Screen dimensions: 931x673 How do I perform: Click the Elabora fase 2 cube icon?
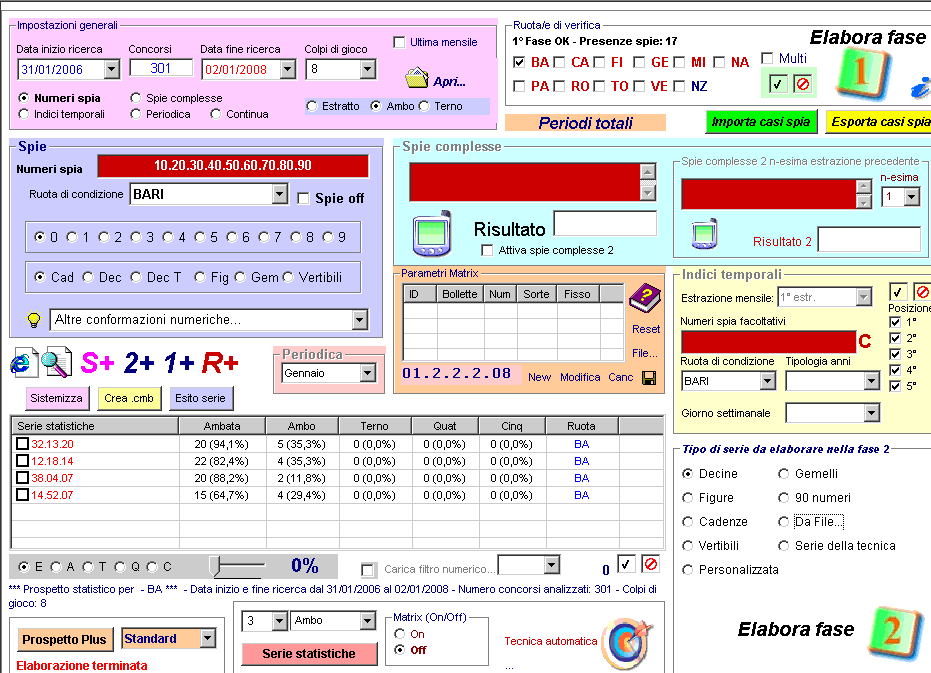pos(894,633)
